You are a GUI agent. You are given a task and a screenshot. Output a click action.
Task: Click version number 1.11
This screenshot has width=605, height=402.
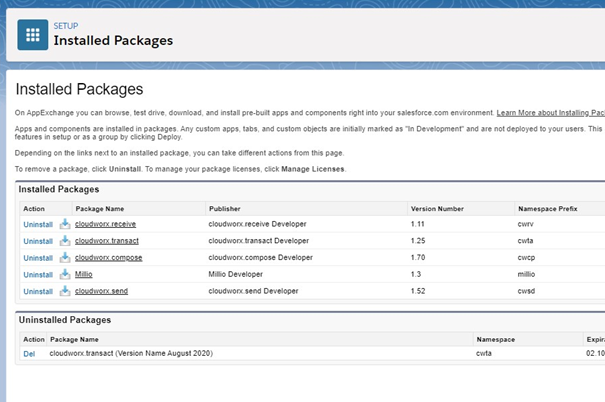pos(417,224)
